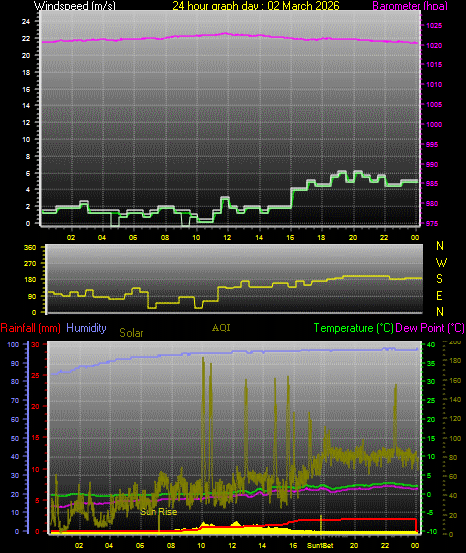Click the barometer axis value 975
The width and height of the screenshot is (466, 553).
click(432, 224)
